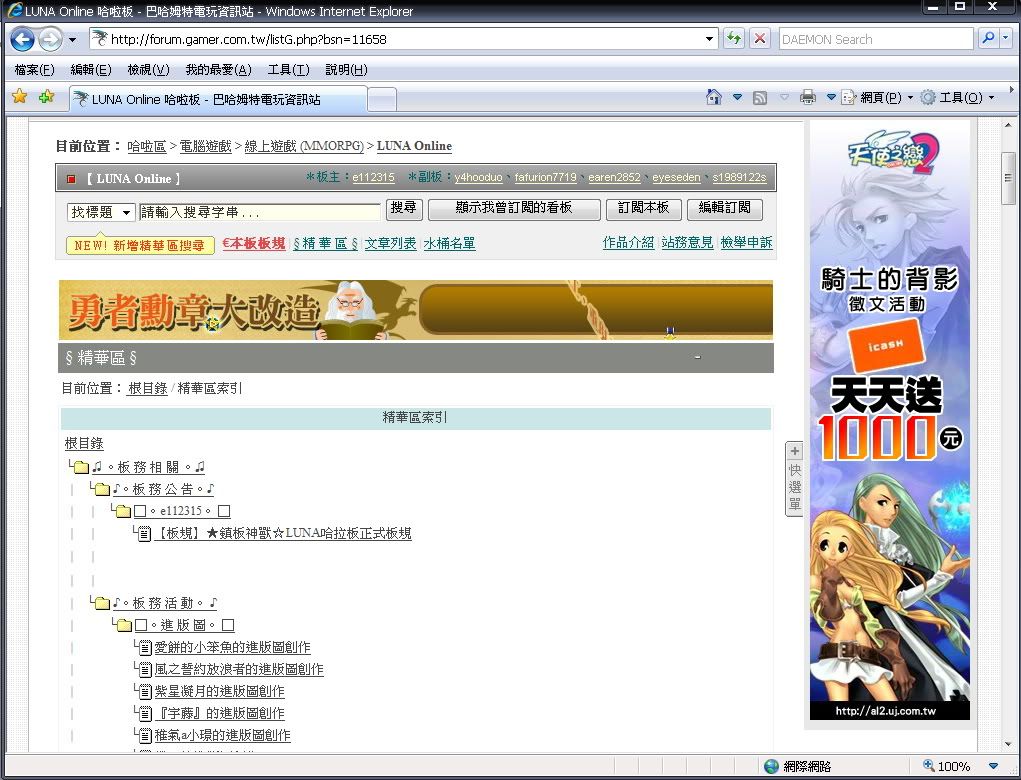Image resolution: width=1021 pixels, height=780 pixels.
Task: Click the Home icon in command bar
Action: click(714, 97)
